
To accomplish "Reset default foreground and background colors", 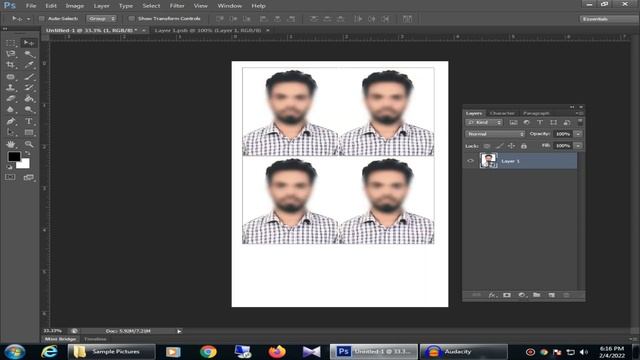I will (x=9, y=167).
